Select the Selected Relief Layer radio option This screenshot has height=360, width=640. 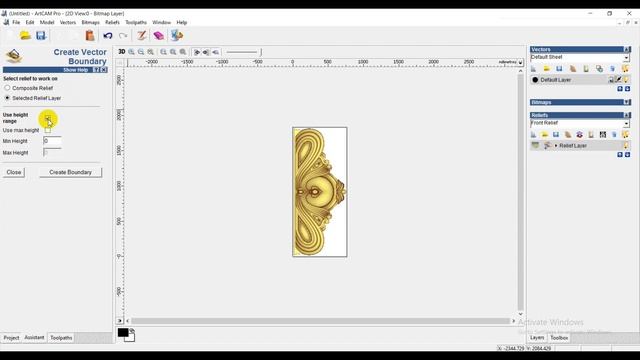[7, 98]
